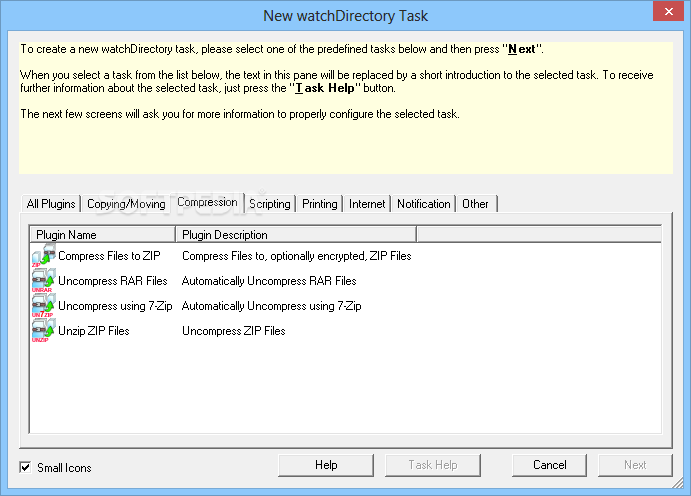Sort list by Plugin Name column header
The width and height of the screenshot is (691, 496).
103,235
